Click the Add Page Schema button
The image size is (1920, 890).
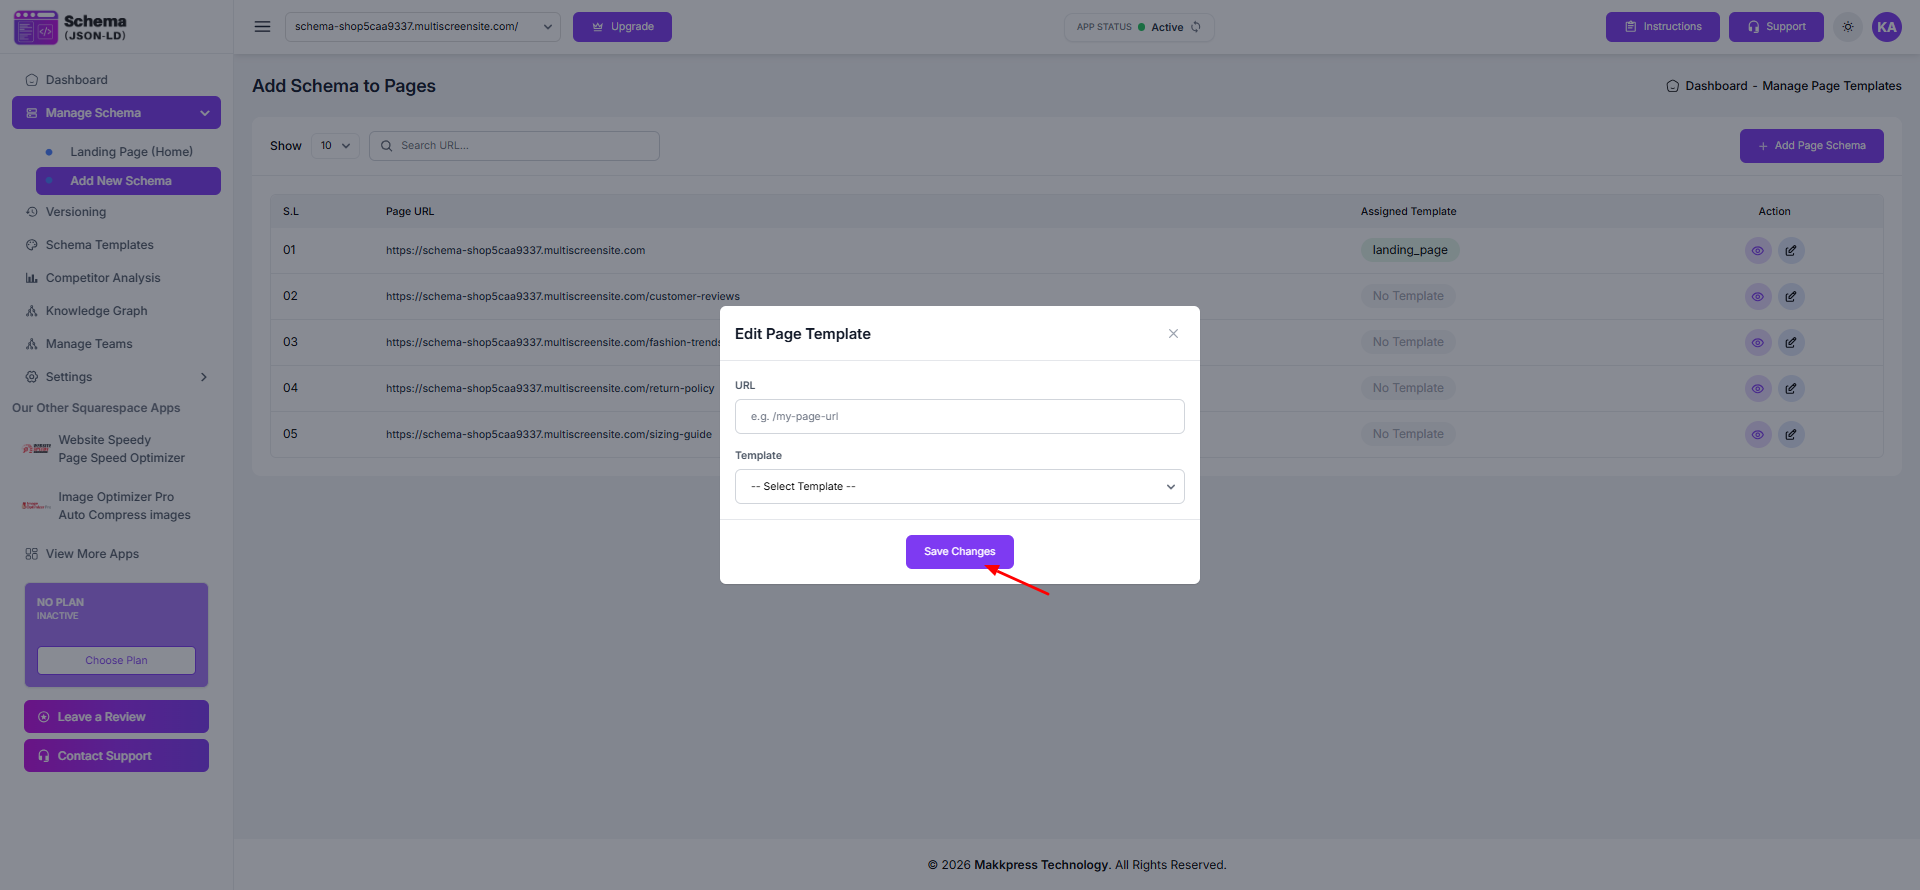pyautogui.click(x=1811, y=146)
